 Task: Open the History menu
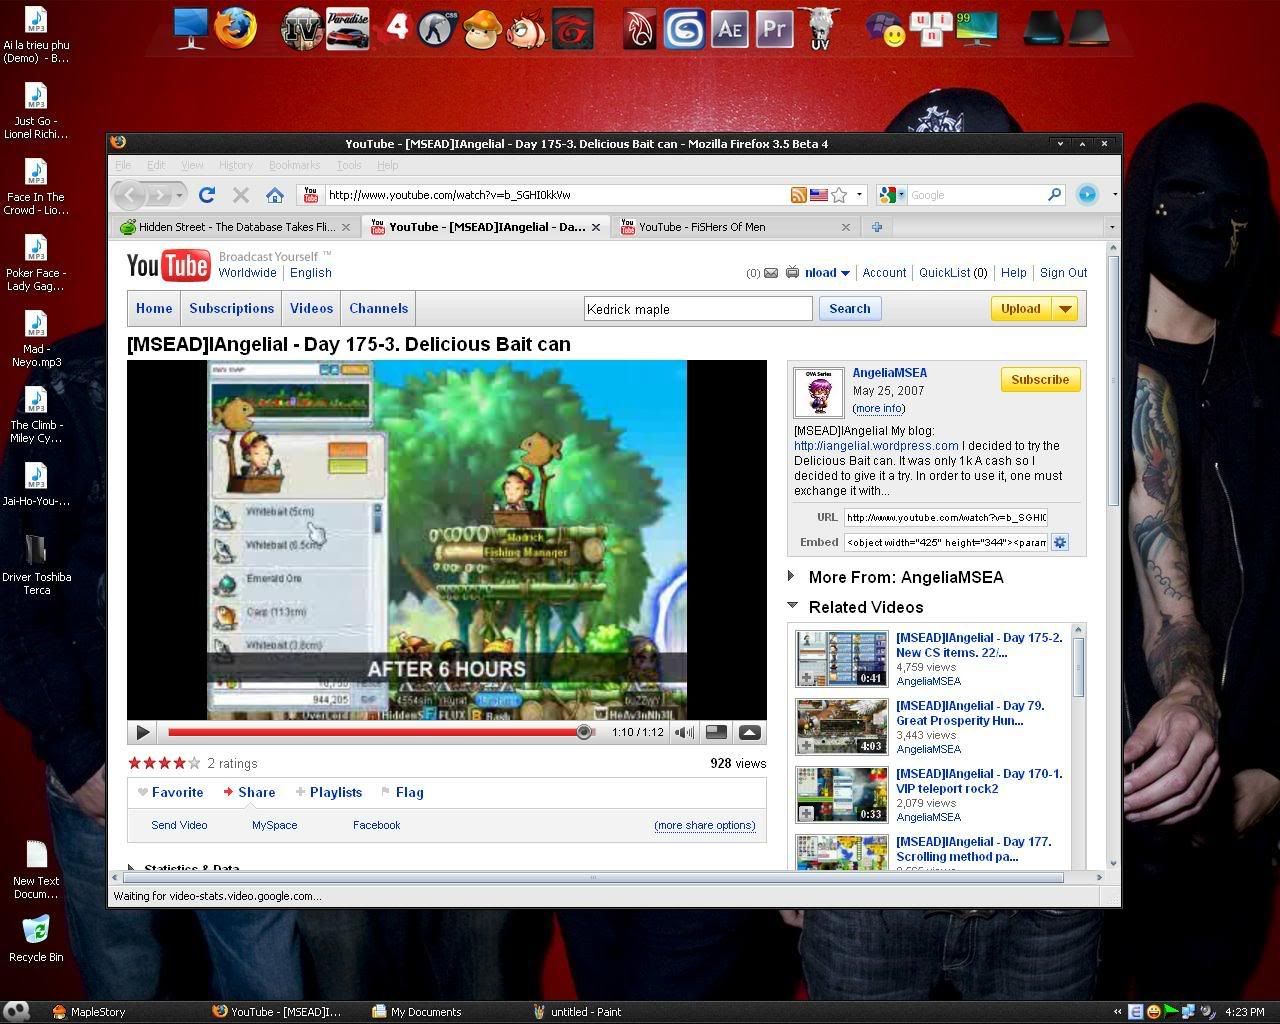point(236,165)
